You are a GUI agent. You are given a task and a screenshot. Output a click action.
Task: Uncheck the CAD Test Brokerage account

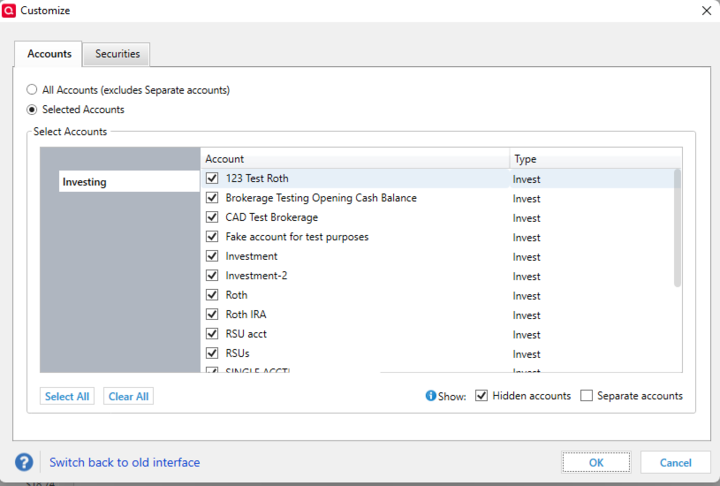[212, 218]
